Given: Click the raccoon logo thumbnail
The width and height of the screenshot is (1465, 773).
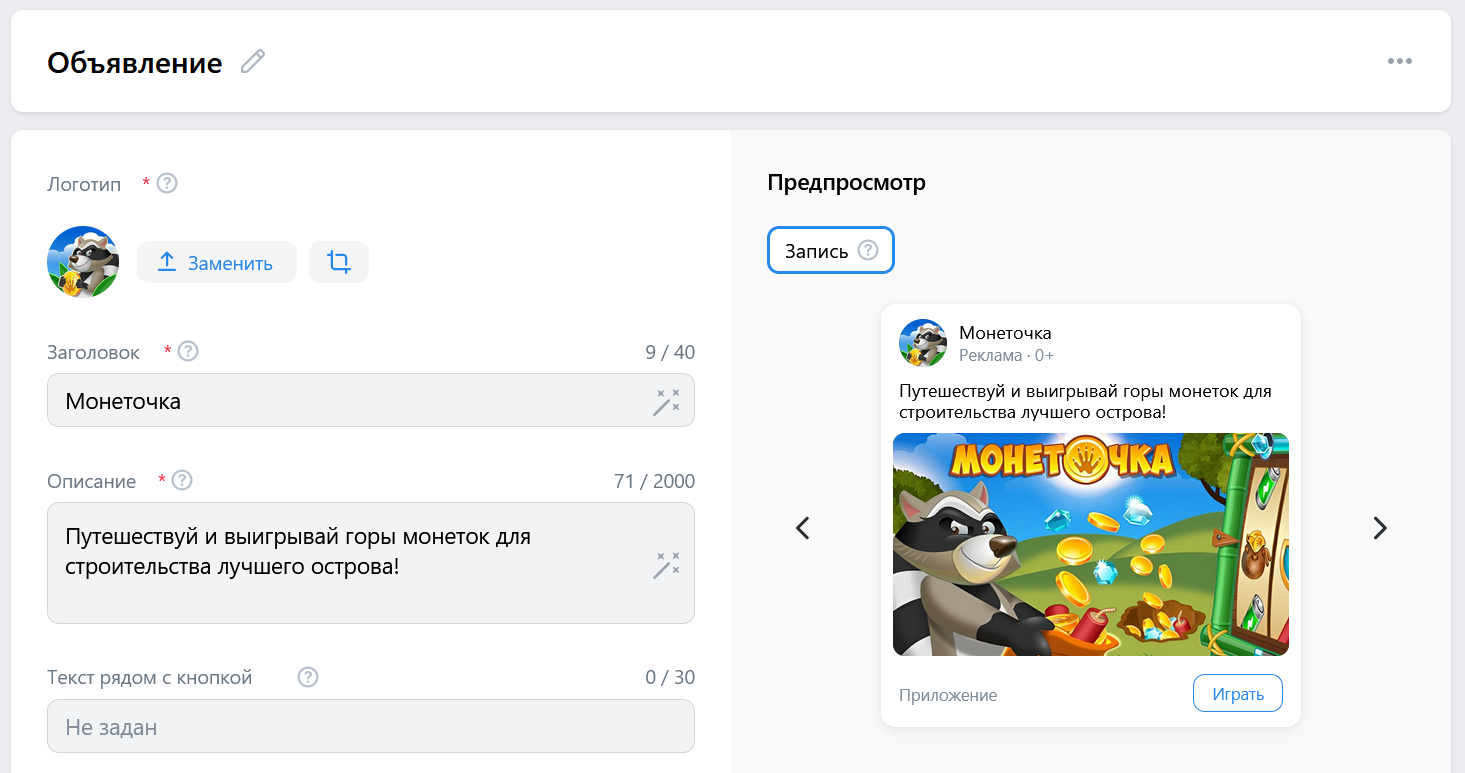Looking at the screenshot, I should (x=83, y=261).
